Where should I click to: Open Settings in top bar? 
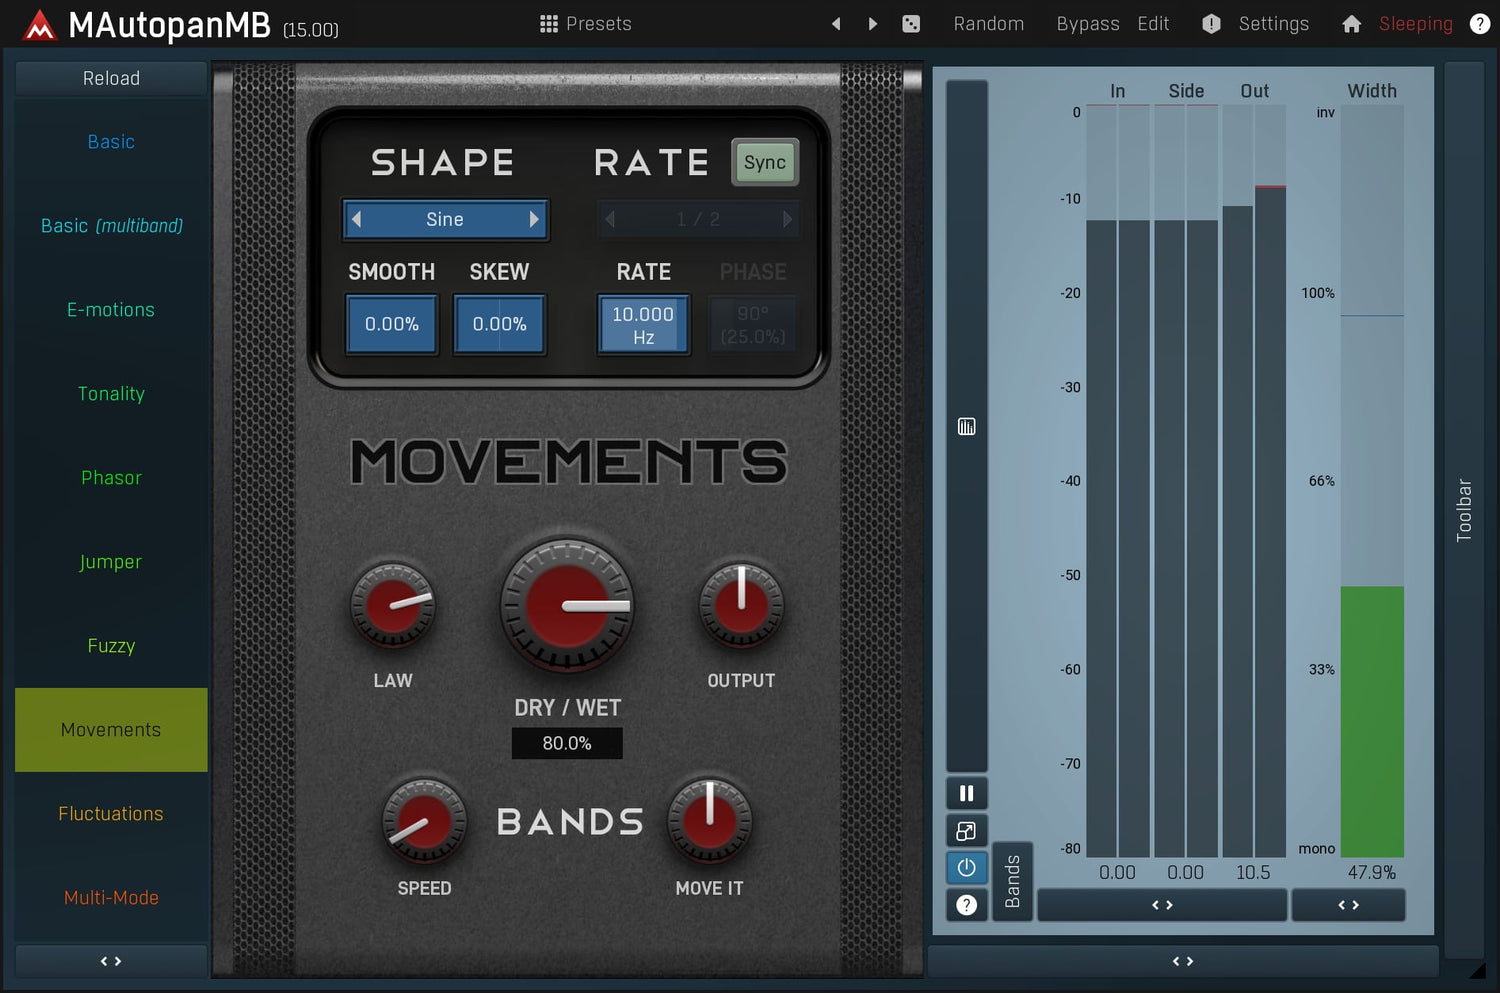[x=1272, y=24]
